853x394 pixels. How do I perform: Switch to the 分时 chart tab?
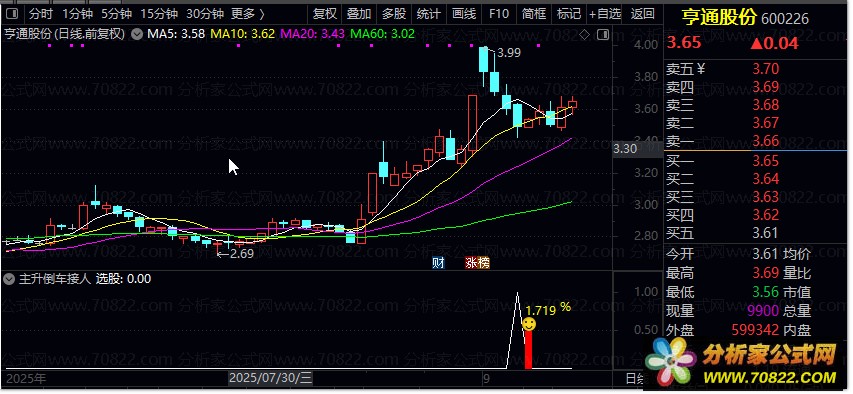pos(41,14)
